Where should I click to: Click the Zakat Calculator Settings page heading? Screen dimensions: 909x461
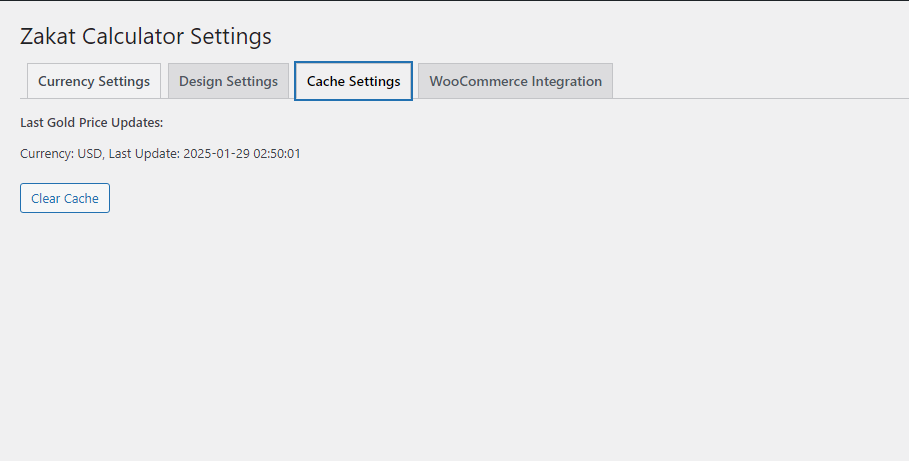point(146,36)
